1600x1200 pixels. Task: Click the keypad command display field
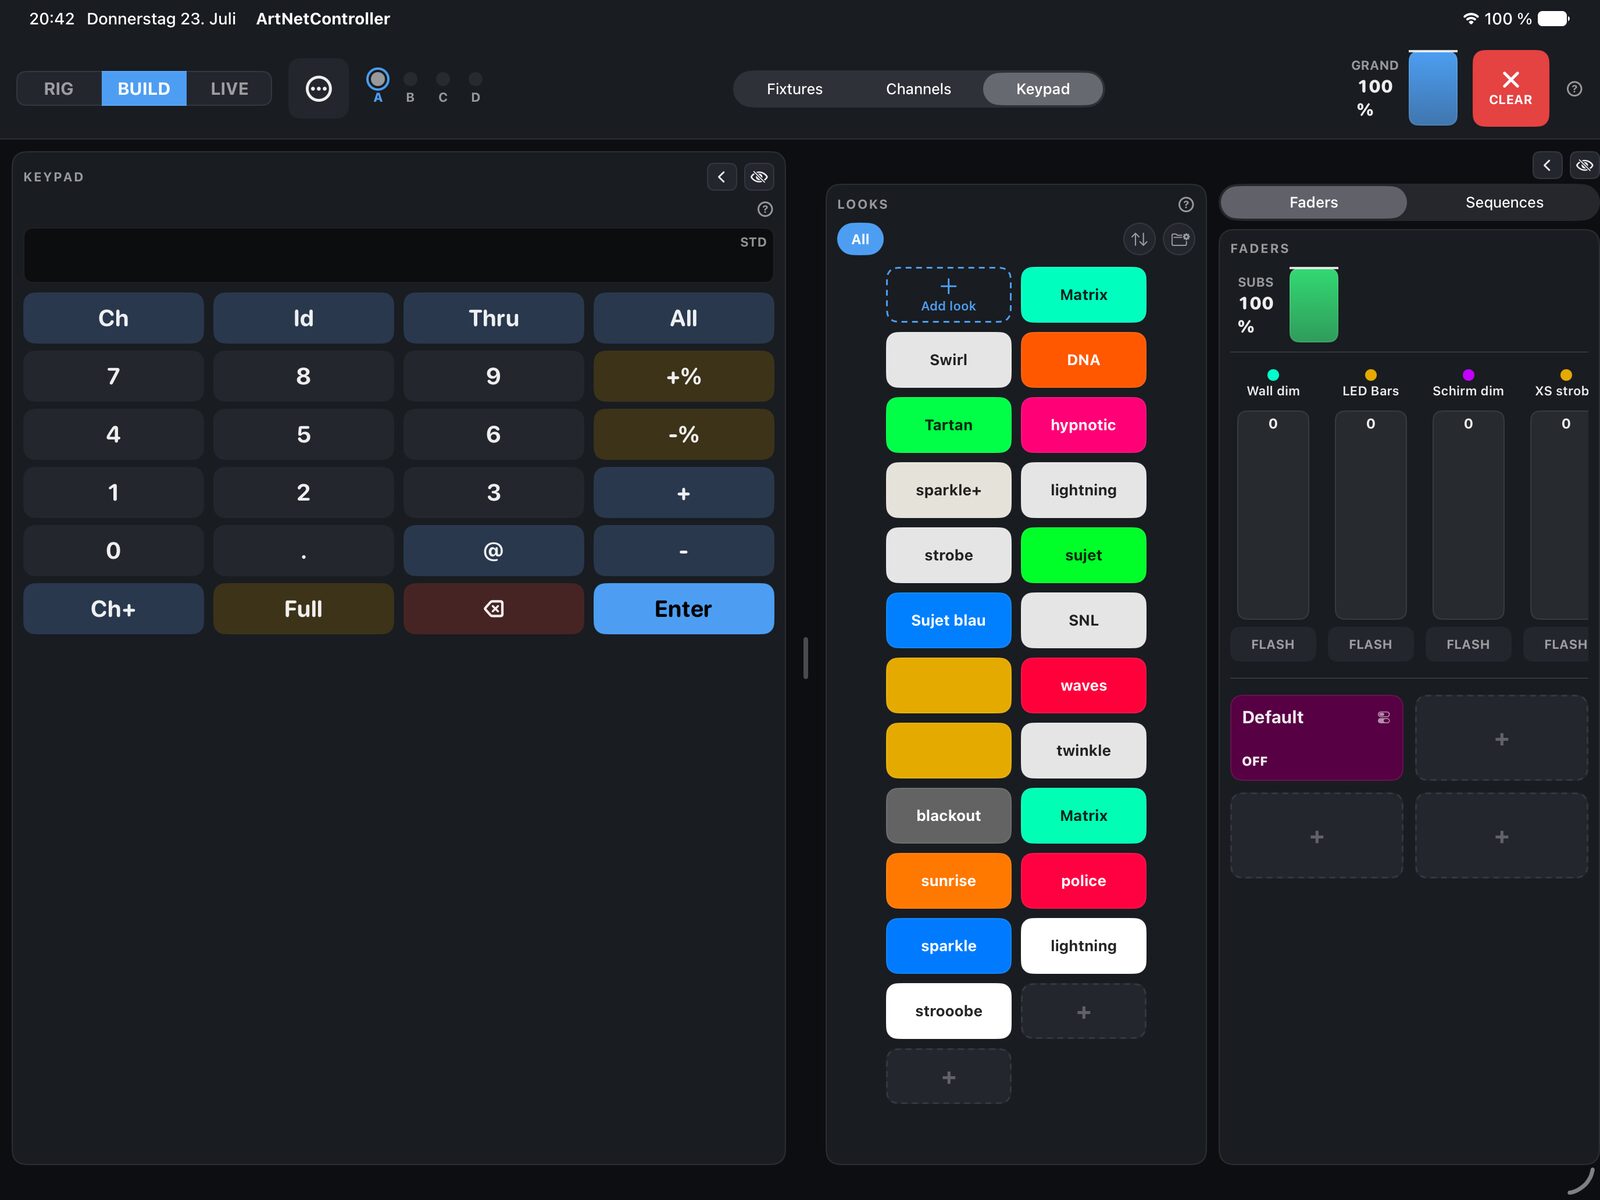point(398,255)
